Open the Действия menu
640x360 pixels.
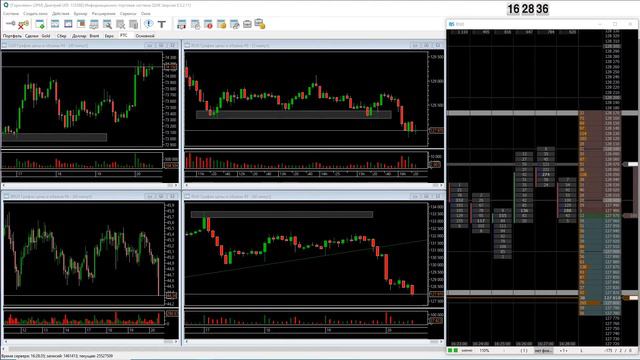click(x=61, y=13)
